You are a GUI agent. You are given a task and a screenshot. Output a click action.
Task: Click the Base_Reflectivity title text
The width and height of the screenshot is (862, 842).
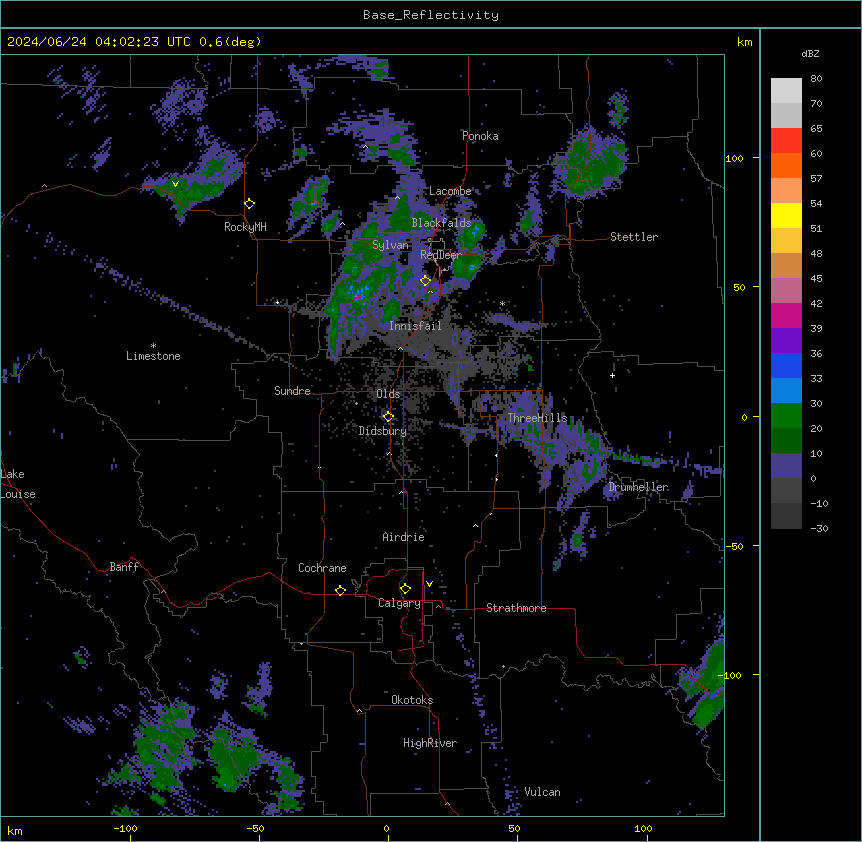pos(431,15)
